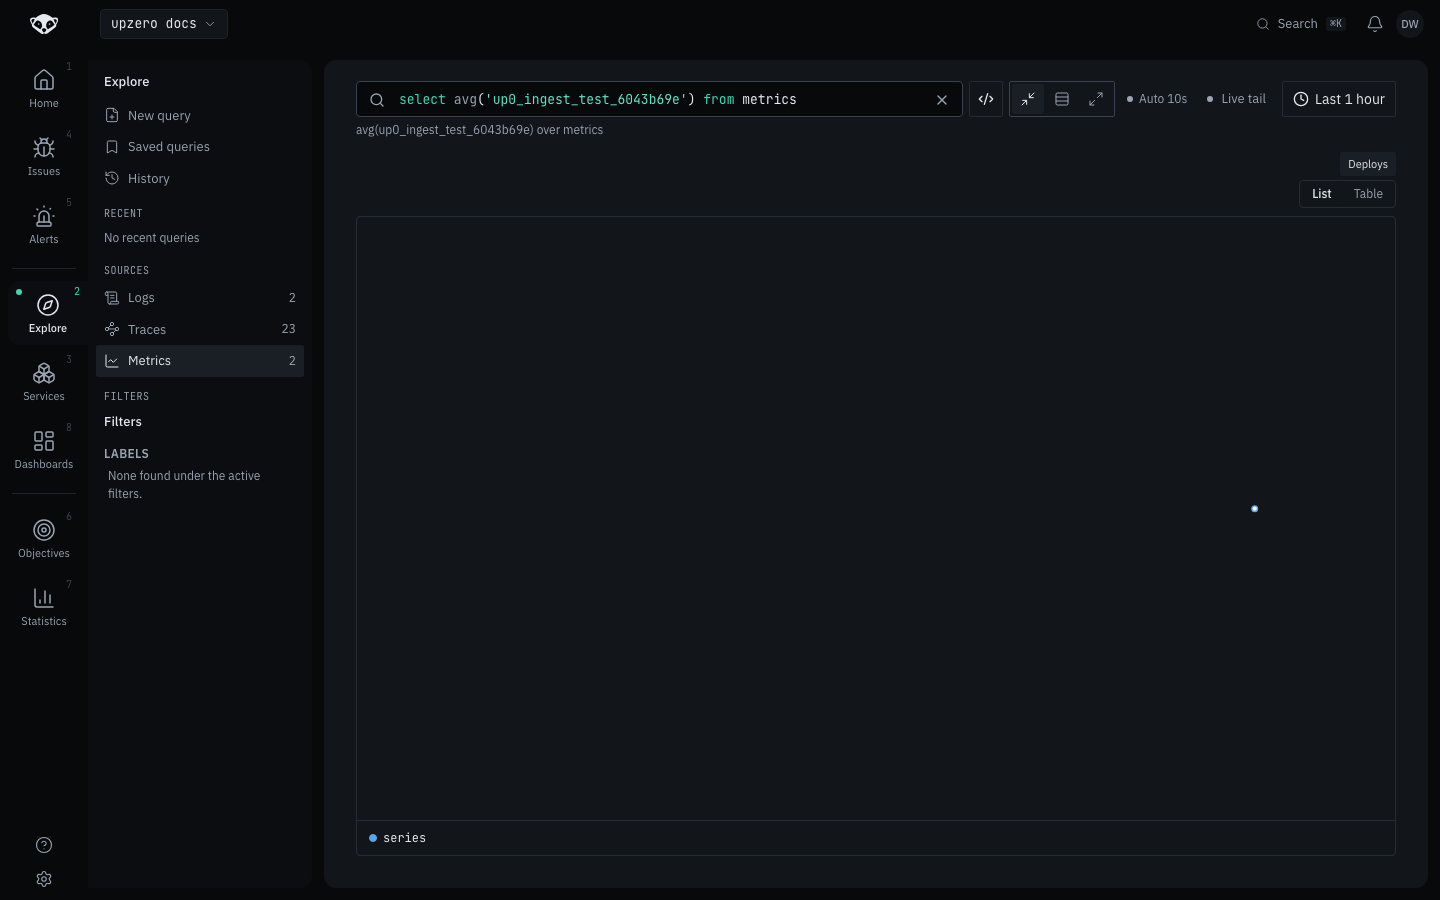The width and height of the screenshot is (1440, 900).
Task: Select the rows layout view icon
Action: coord(1062,99)
